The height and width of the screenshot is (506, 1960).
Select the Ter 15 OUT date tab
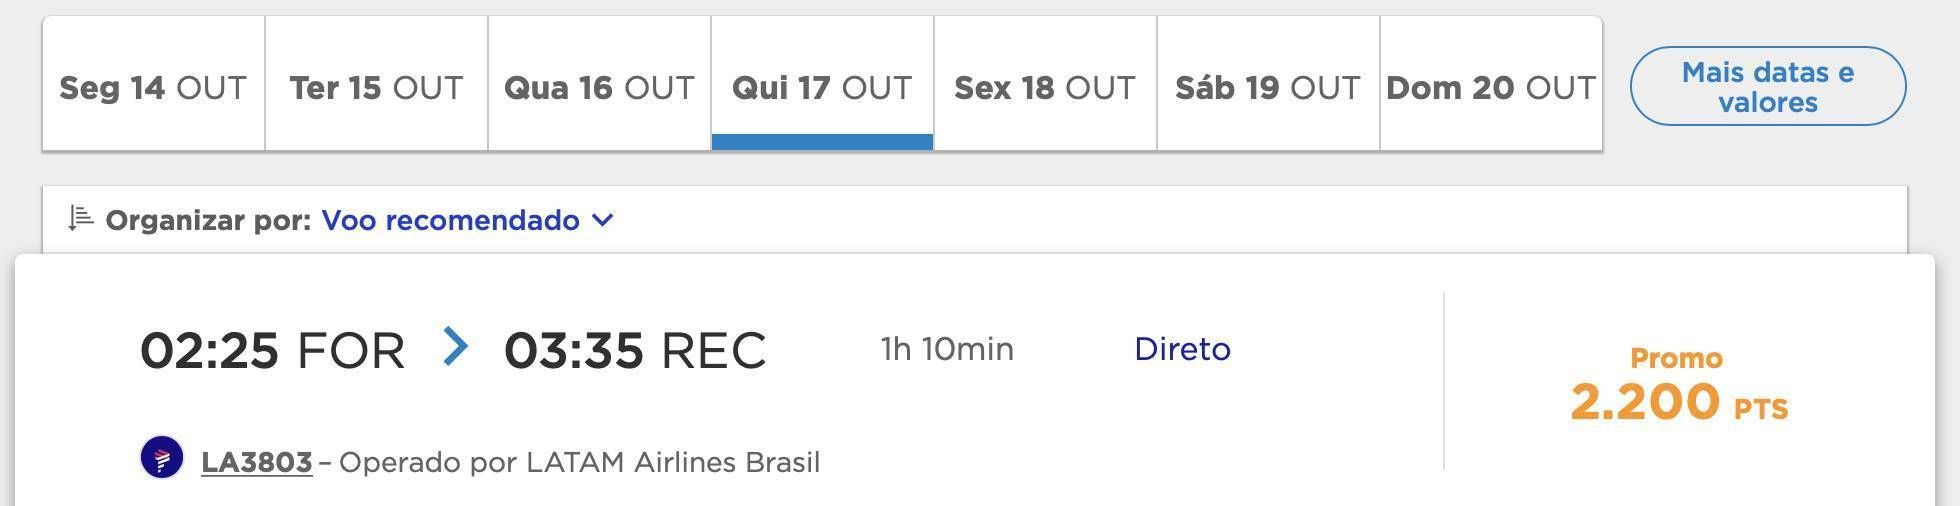click(x=377, y=84)
